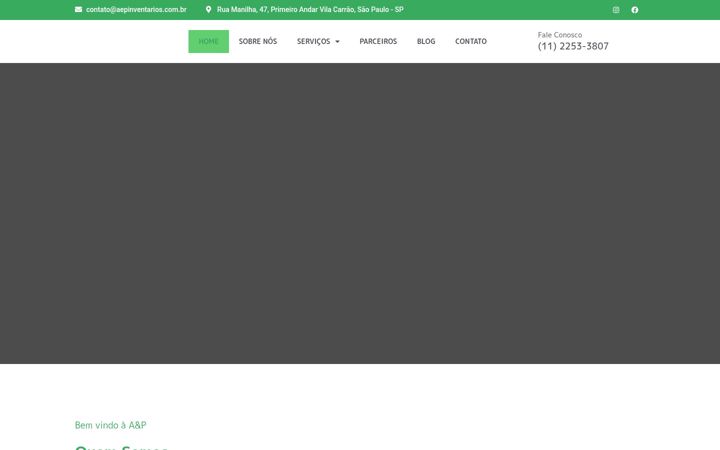Open the Blog page
This screenshot has height=450, width=720.
point(426,41)
